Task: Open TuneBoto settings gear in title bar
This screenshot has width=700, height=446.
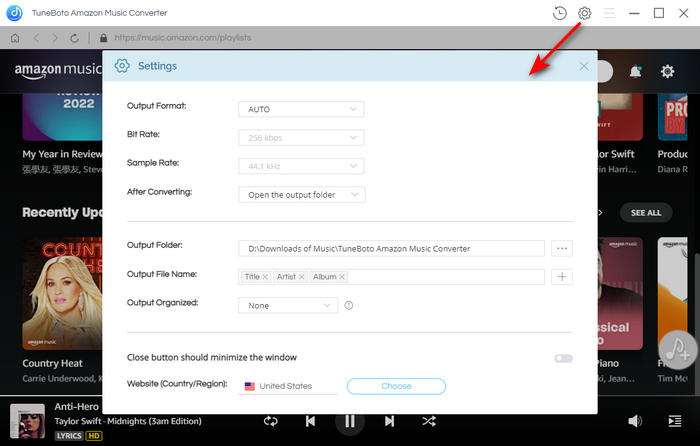Action: (x=584, y=13)
